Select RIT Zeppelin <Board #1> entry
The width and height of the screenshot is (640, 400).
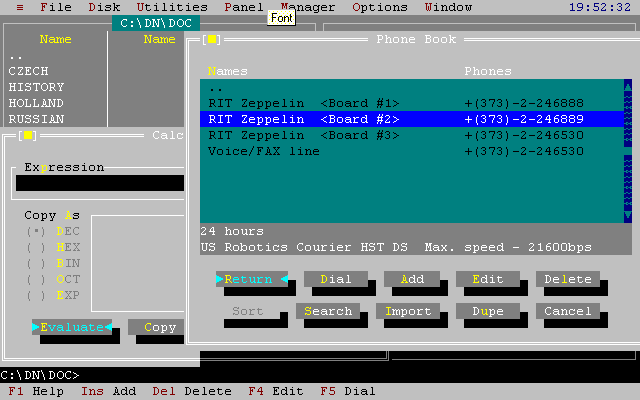coord(412,103)
